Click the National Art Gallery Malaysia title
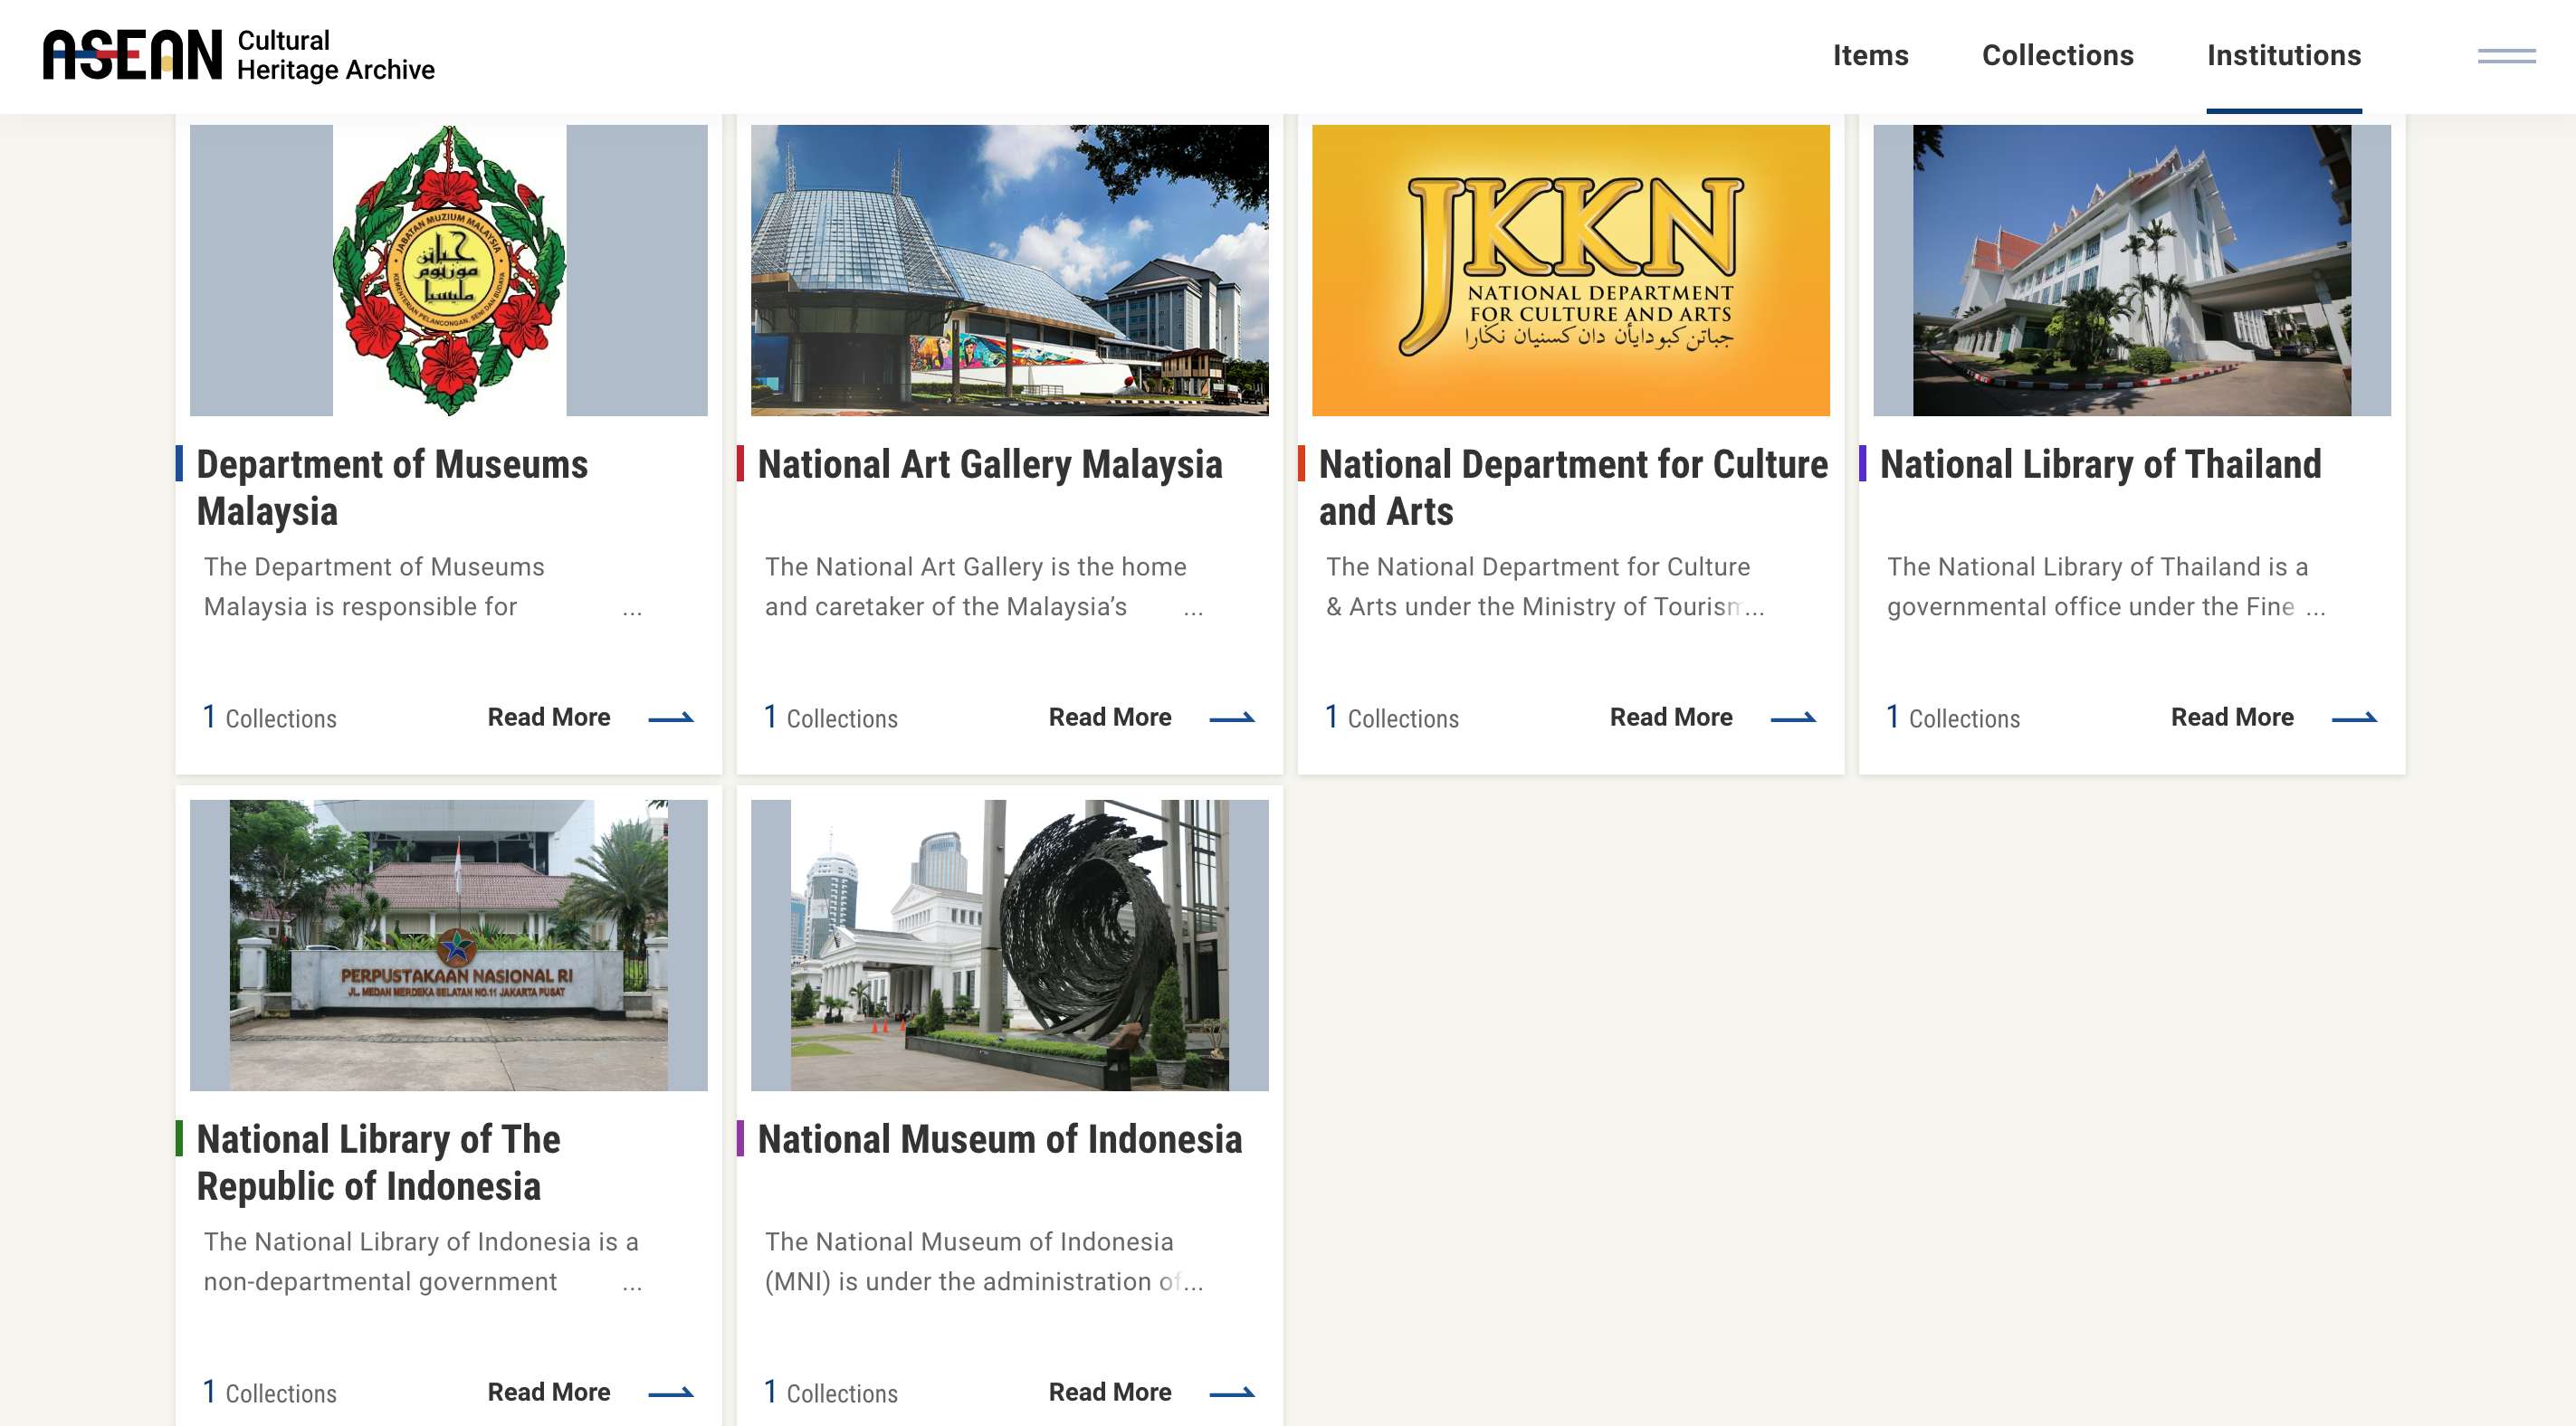The height and width of the screenshot is (1426, 2576). [x=990, y=464]
